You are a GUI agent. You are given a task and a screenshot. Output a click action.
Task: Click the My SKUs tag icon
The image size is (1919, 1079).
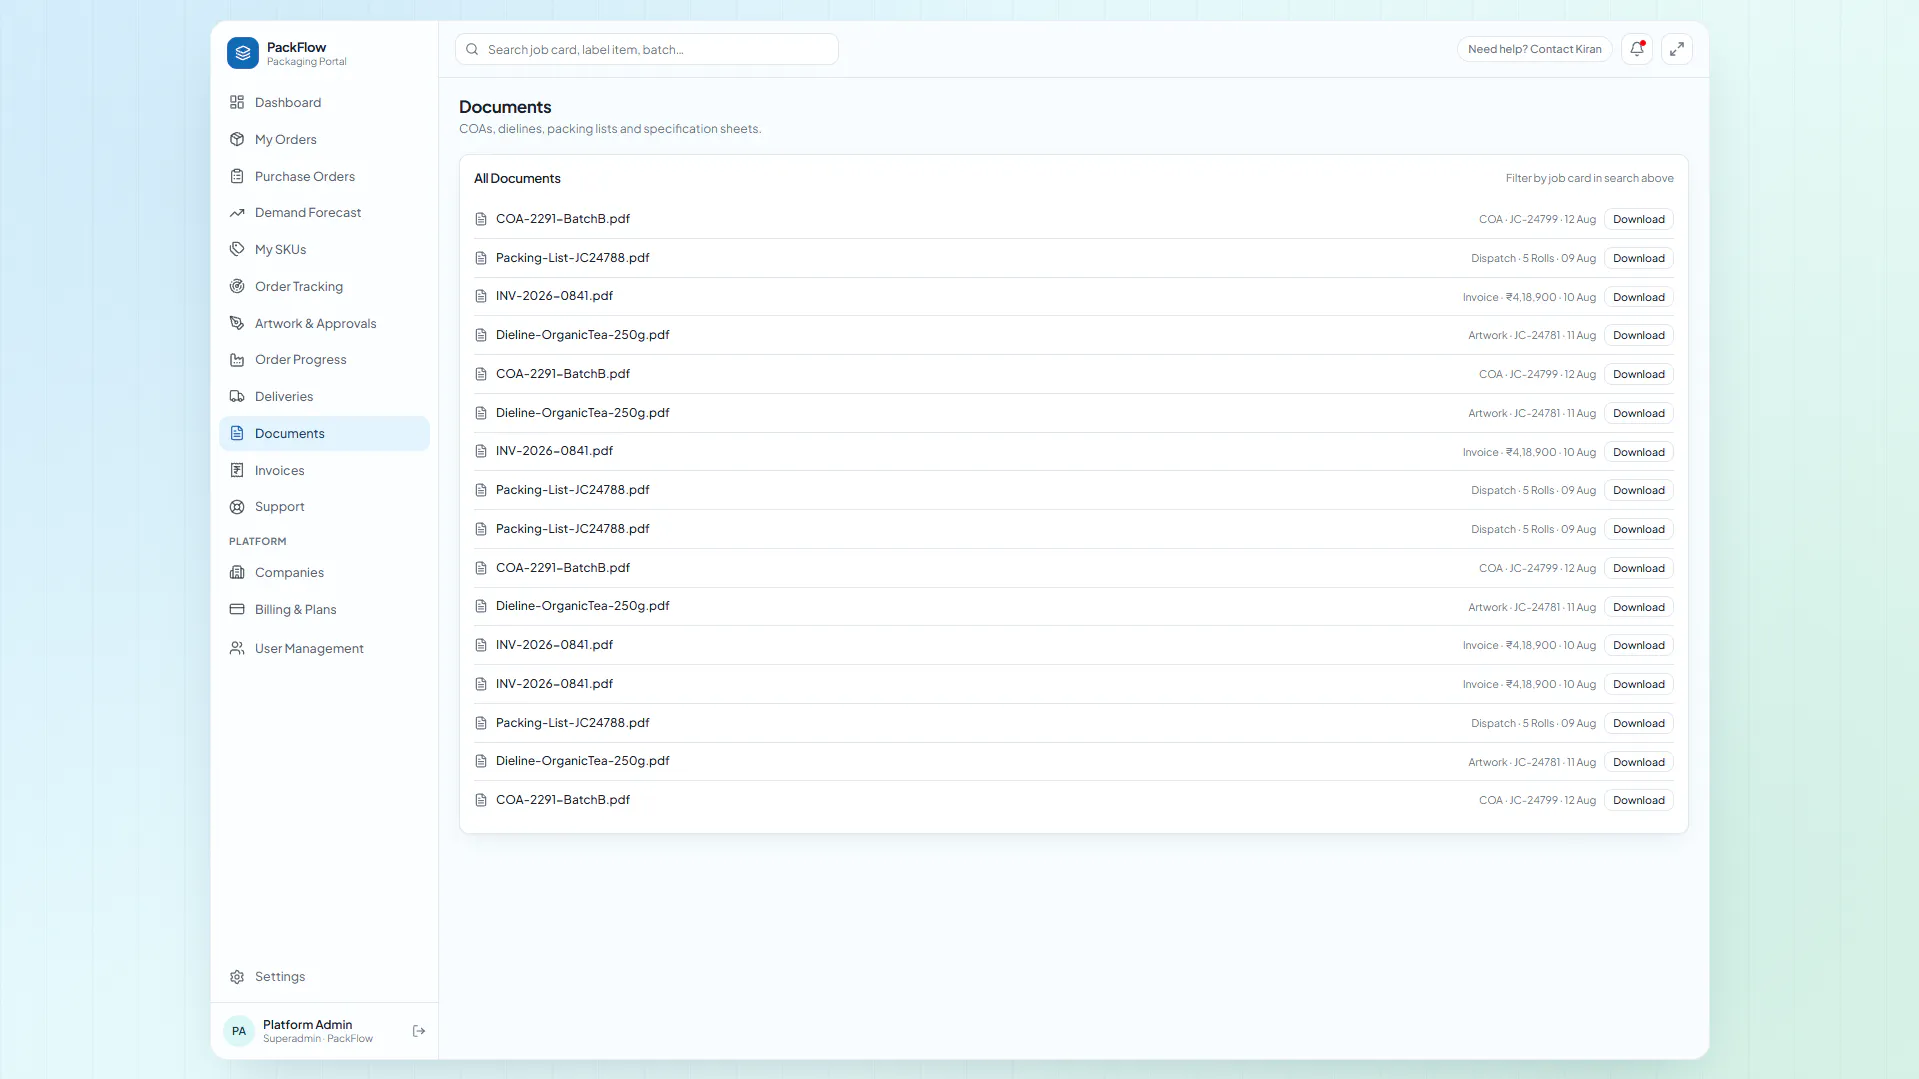pyautogui.click(x=237, y=249)
